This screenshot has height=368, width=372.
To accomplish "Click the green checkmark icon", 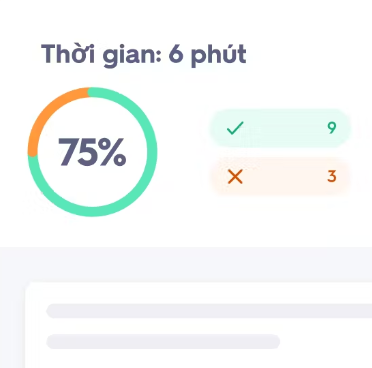I will (235, 128).
